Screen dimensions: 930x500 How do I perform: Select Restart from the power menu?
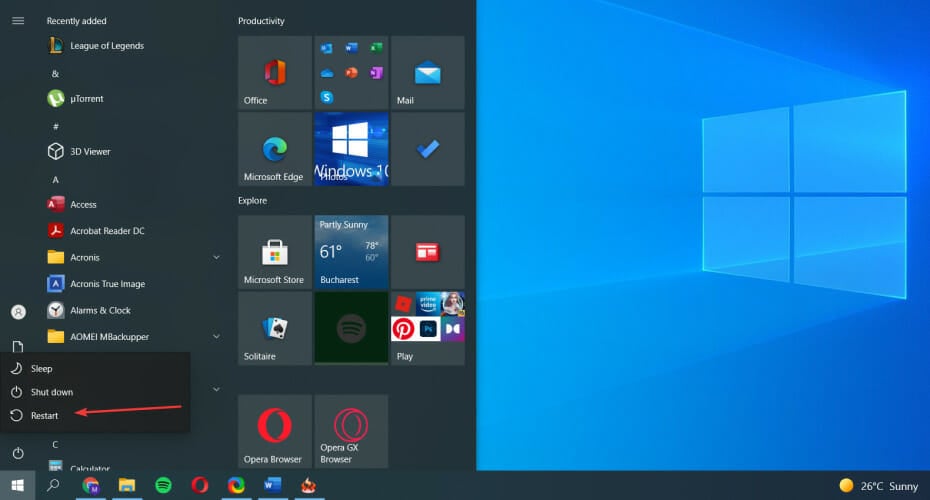tap(95, 416)
